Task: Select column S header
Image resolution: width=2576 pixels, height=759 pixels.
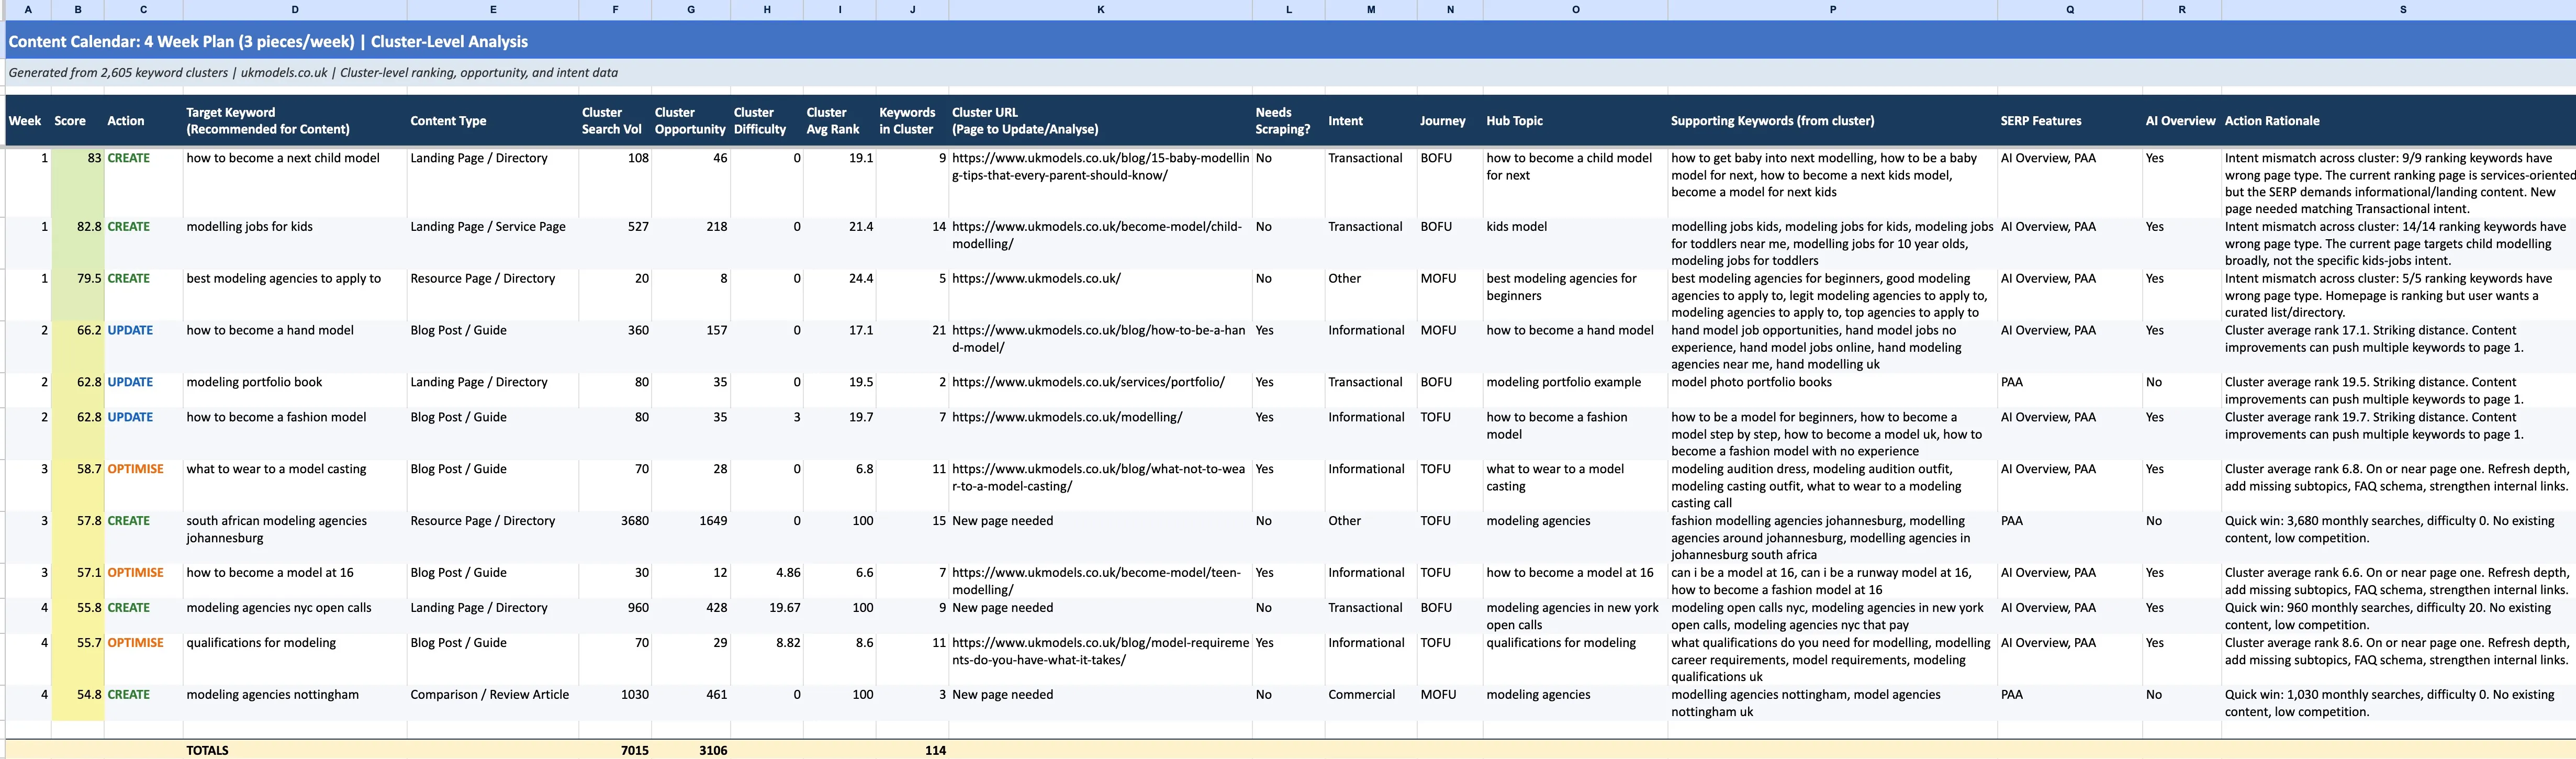Action: 2402,9
